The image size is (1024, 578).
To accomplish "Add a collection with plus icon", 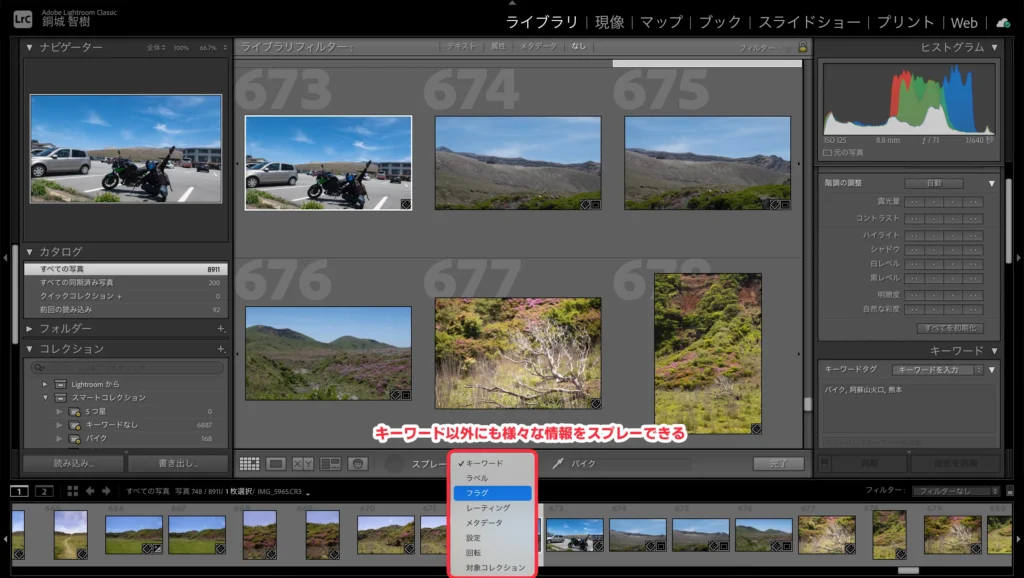I will [221, 349].
